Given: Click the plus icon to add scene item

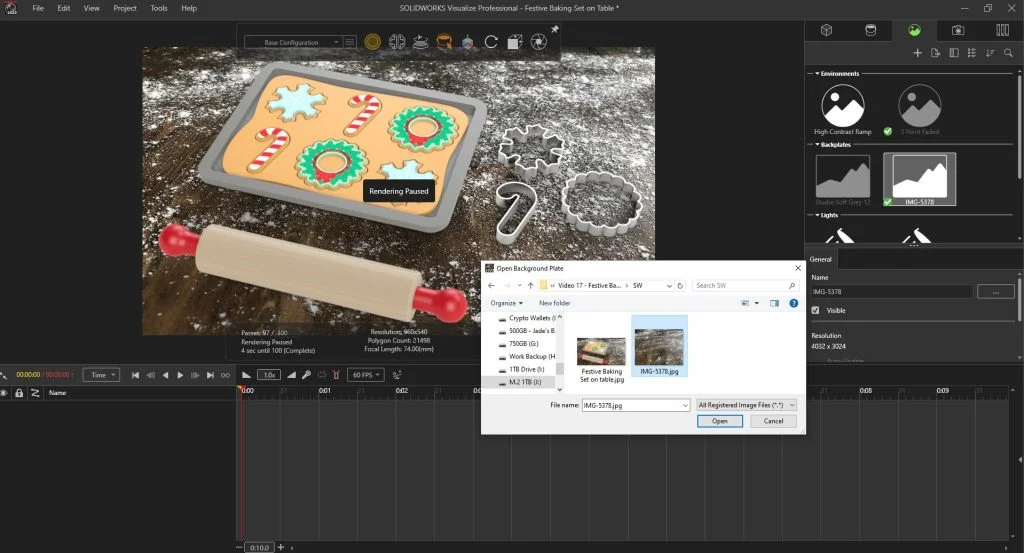Looking at the screenshot, I should pyautogui.click(x=918, y=53).
